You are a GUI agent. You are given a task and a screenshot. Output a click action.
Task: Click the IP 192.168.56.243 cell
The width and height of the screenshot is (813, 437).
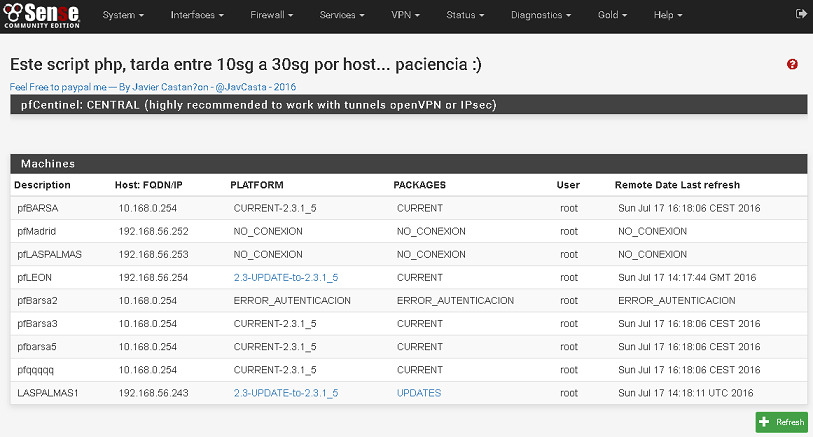click(x=153, y=393)
